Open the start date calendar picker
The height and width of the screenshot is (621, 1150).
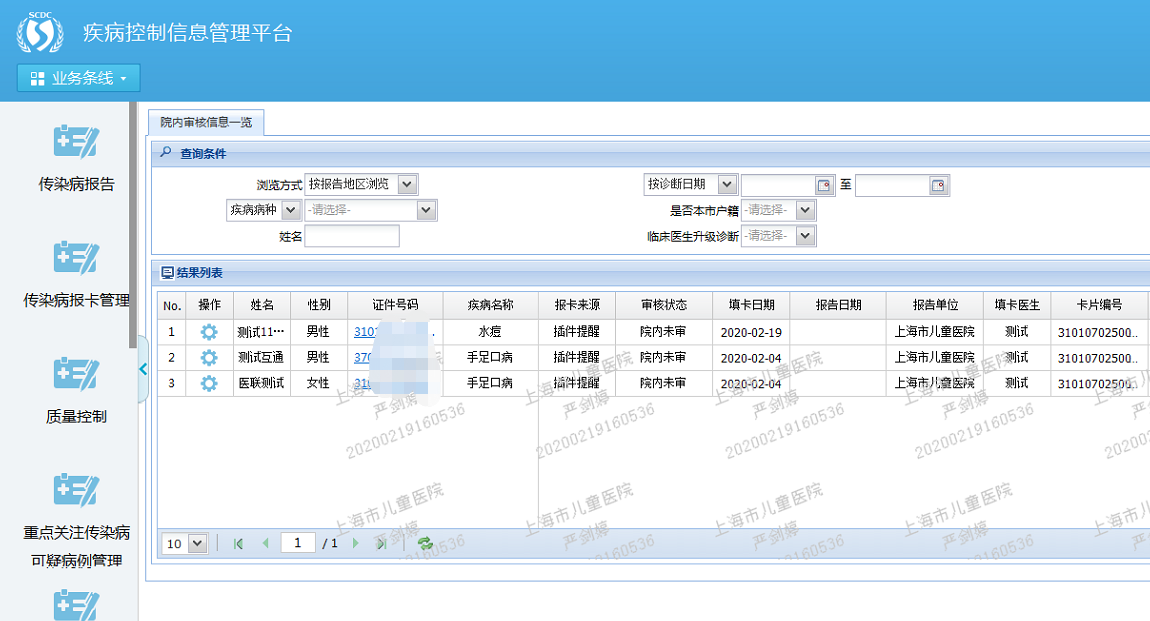point(824,185)
